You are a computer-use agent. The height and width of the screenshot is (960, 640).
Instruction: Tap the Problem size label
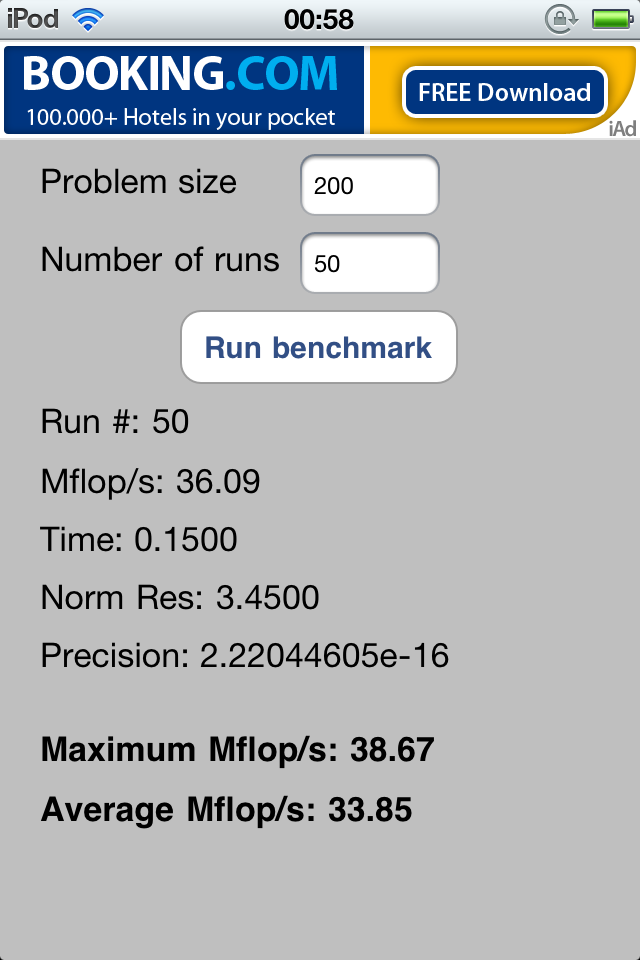coord(138,182)
